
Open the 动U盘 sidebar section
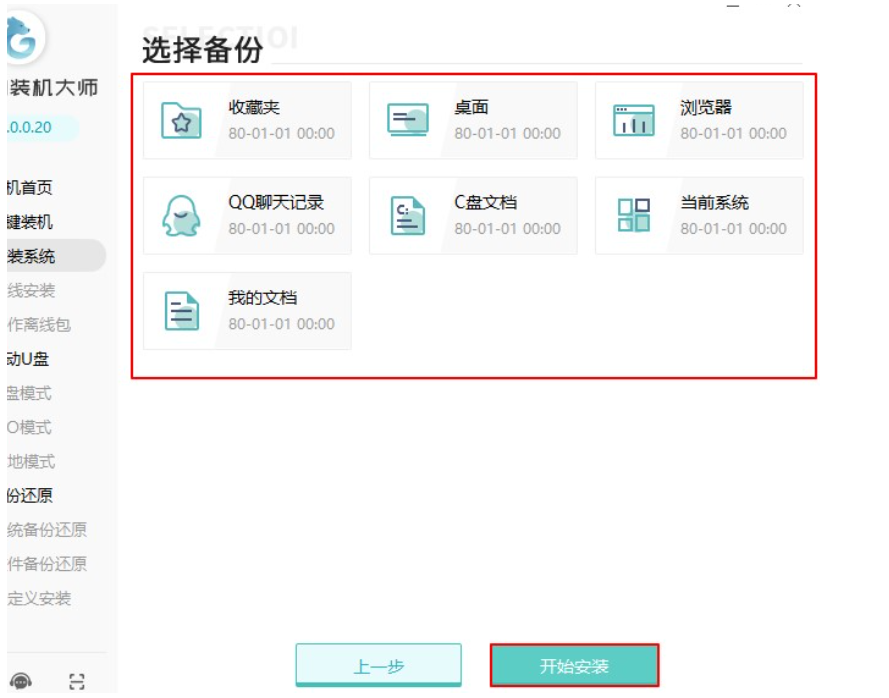[28, 359]
